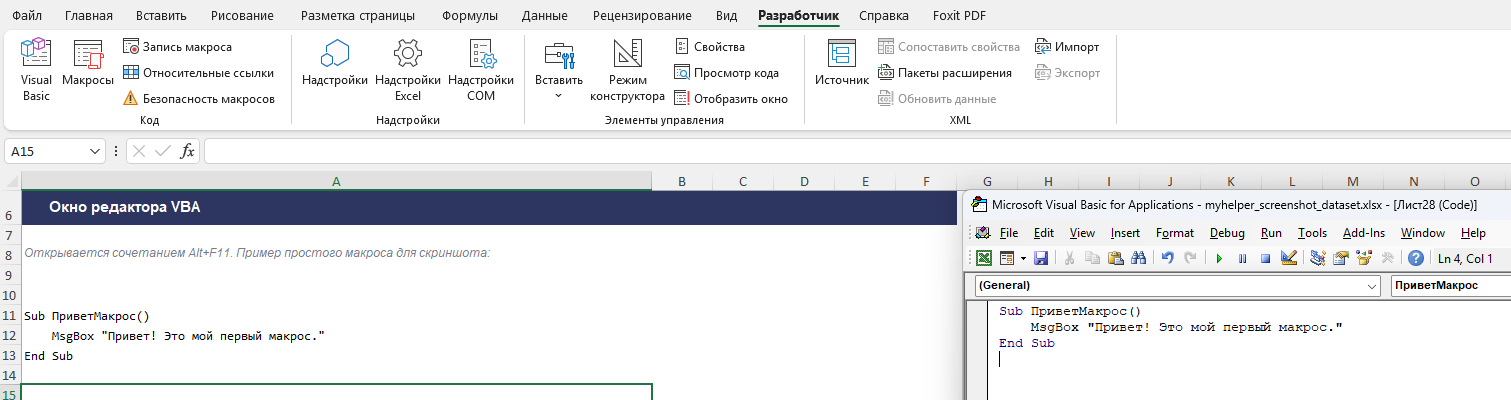Select cell with 'Sub ПриветМакрос()' in sheet
This screenshot has width=1511, height=400.
pos(336,315)
